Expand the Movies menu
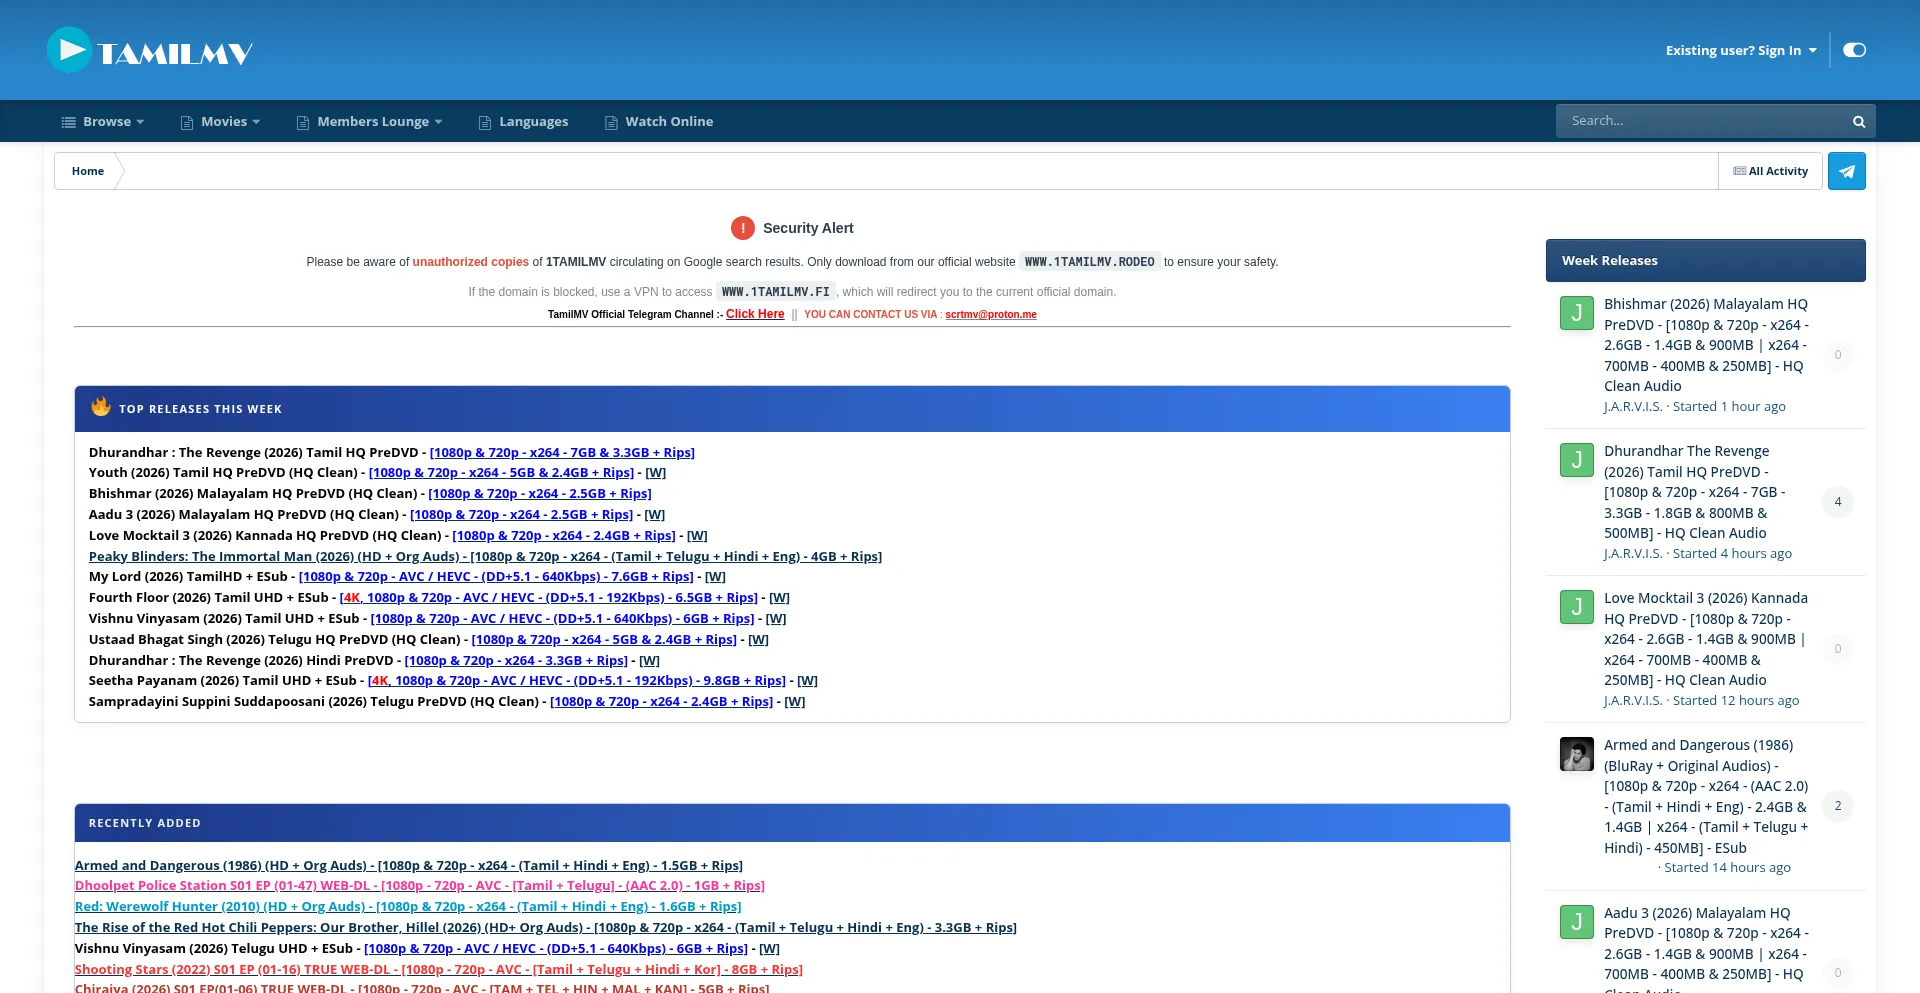This screenshot has height=993, width=1920. click(221, 122)
